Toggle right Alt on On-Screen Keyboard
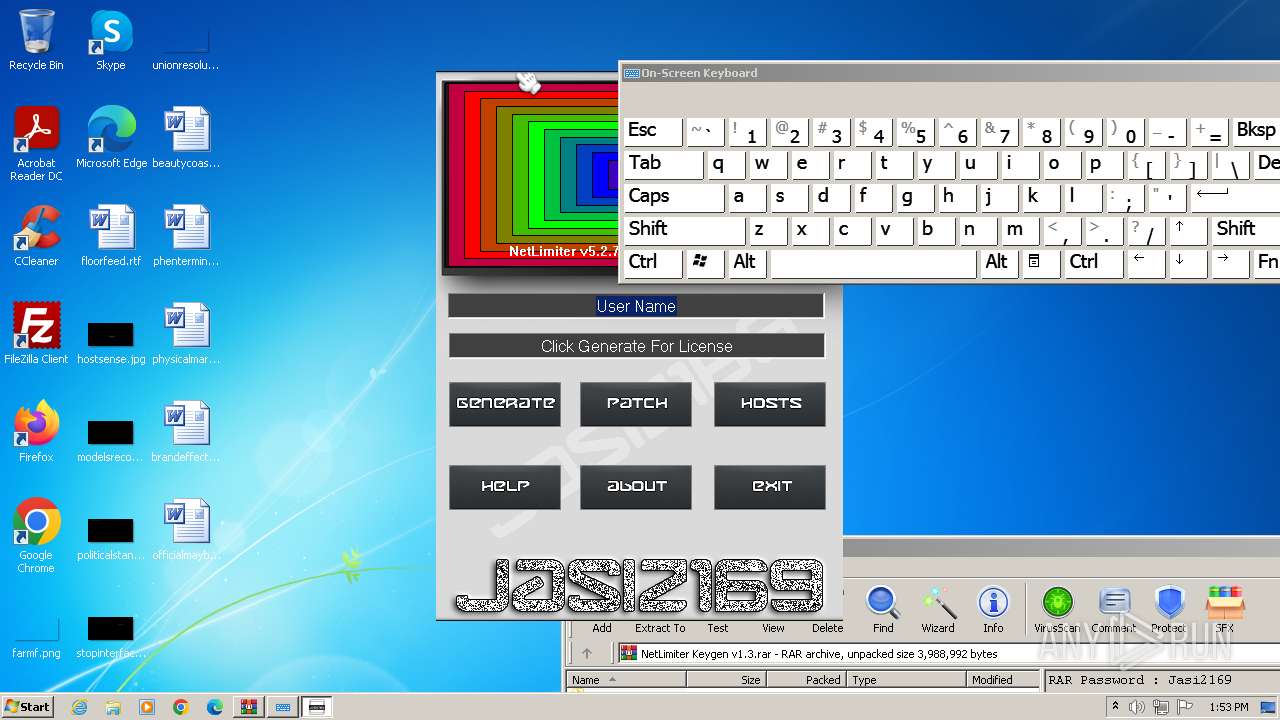Image resolution: width=1280 pixels, height=720 pixels. [998, 263]
